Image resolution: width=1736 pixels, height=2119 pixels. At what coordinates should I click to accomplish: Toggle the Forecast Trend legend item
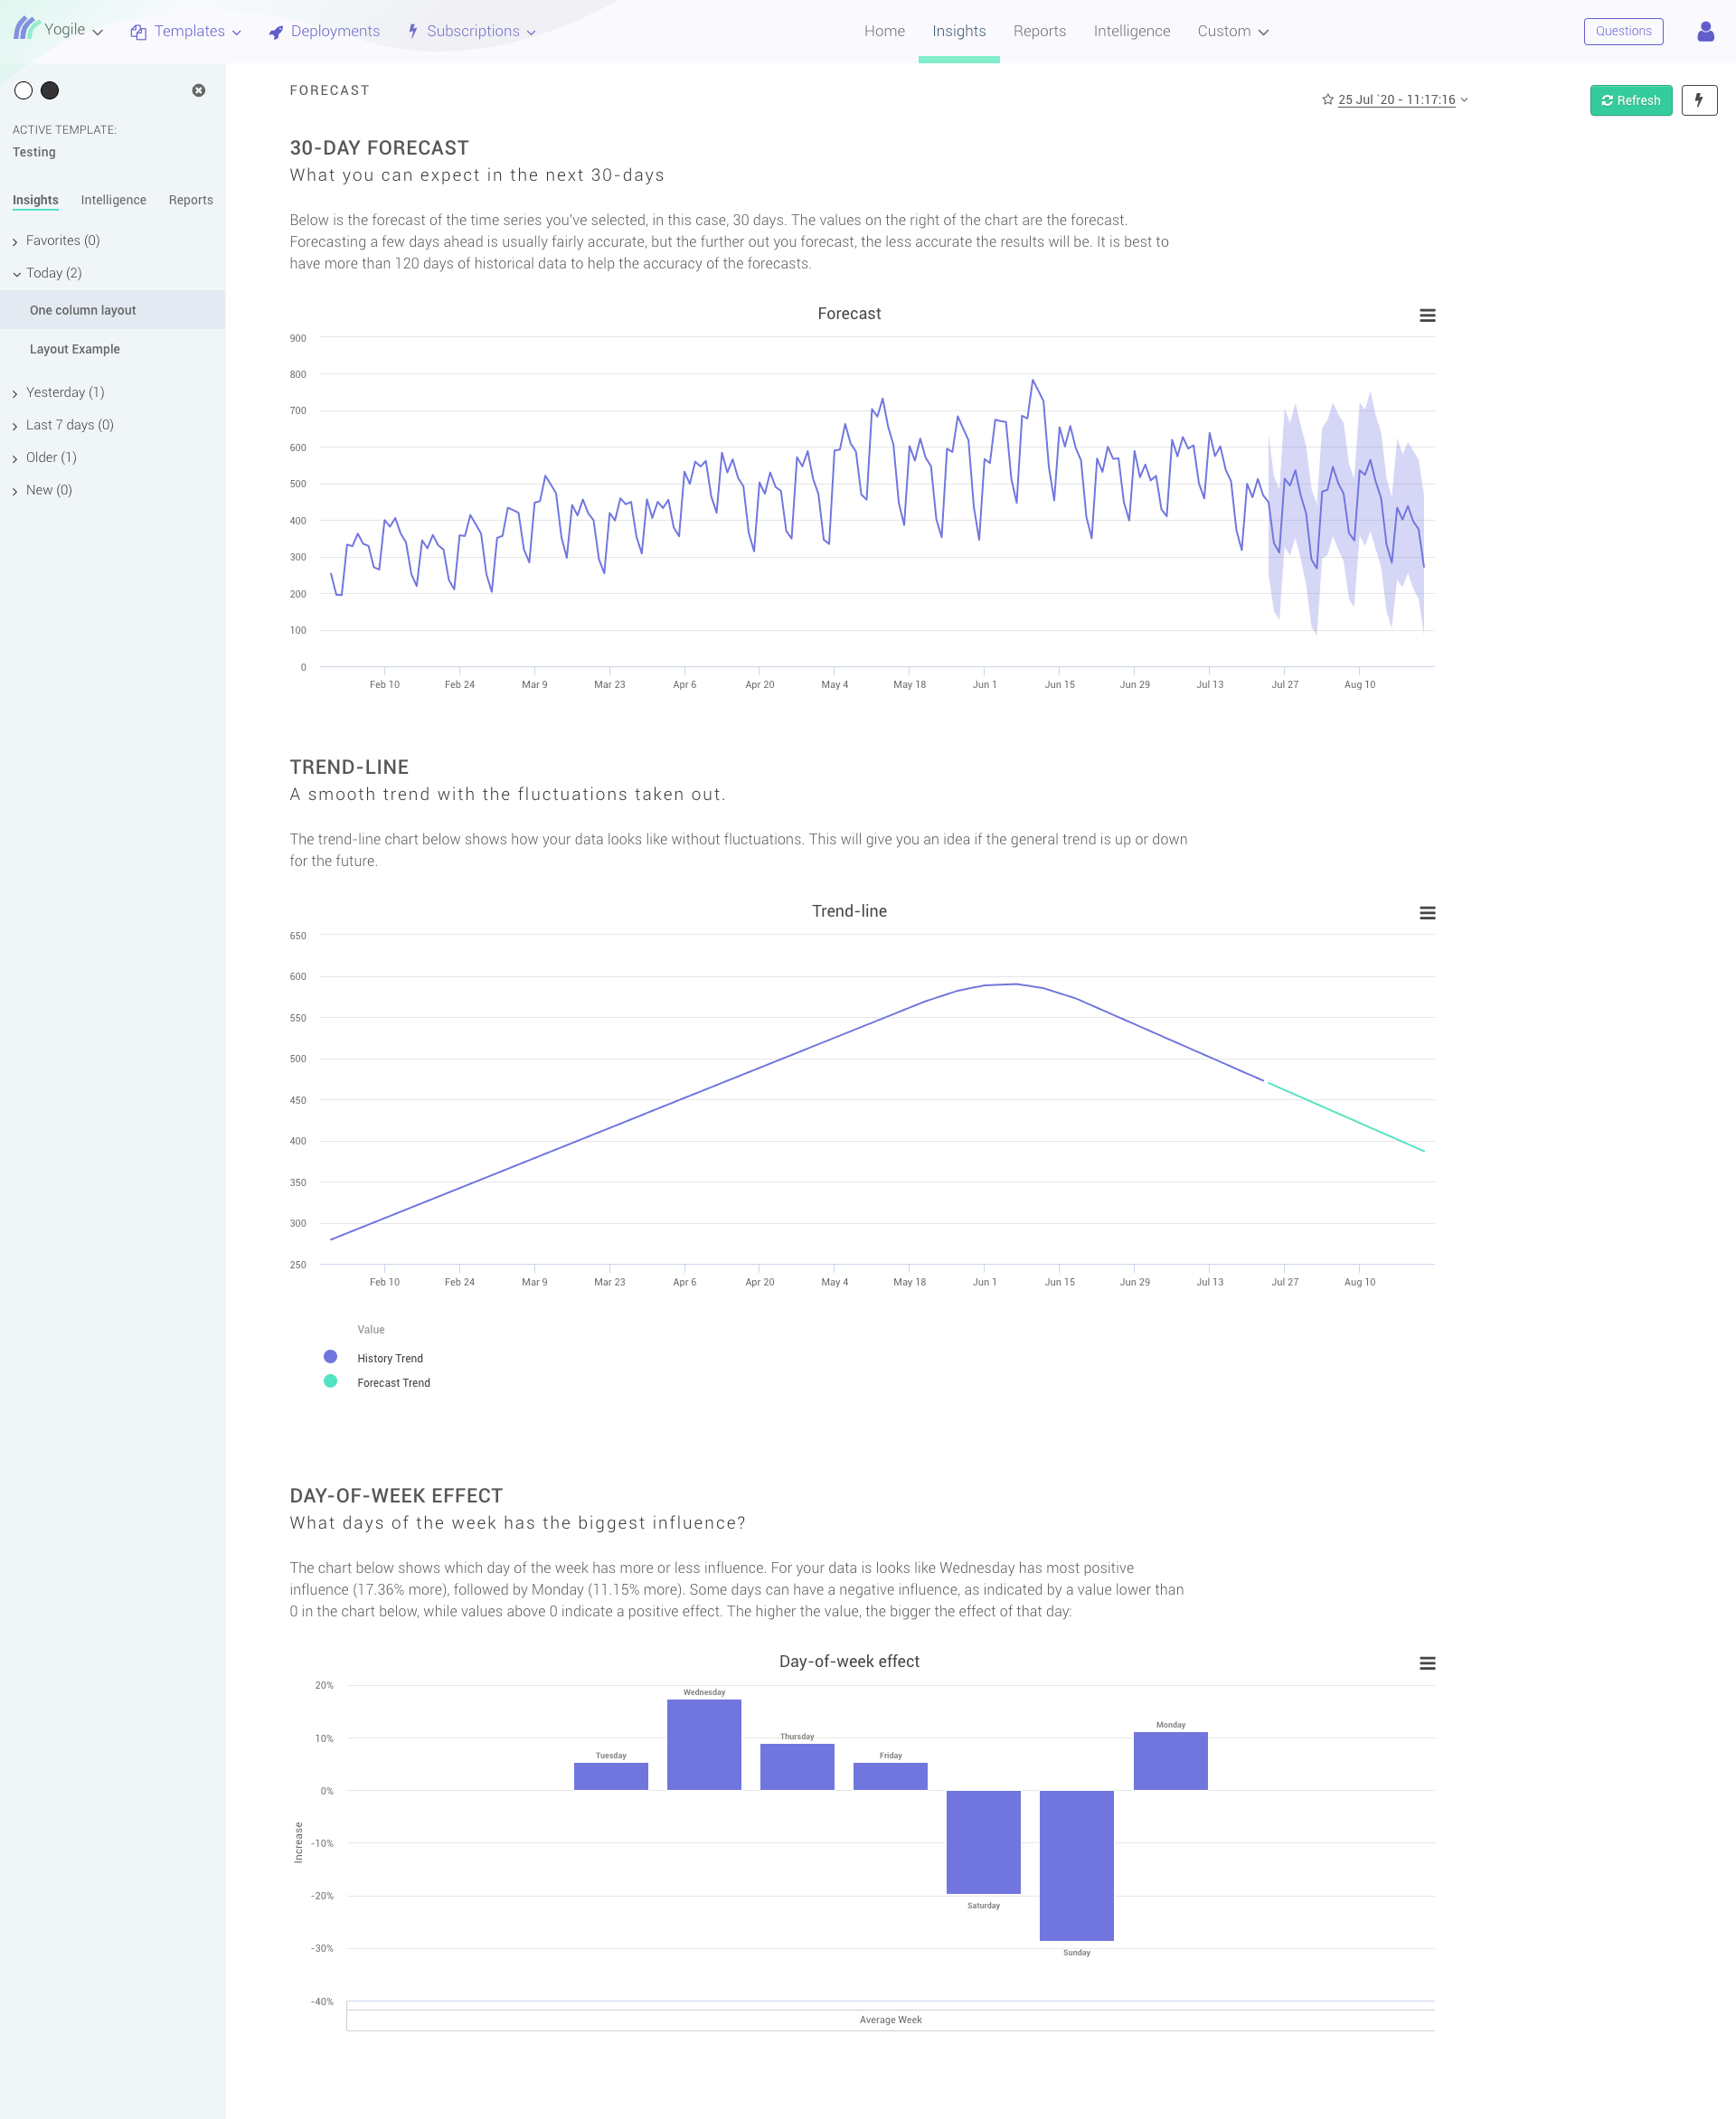(x=393, y=1383)
